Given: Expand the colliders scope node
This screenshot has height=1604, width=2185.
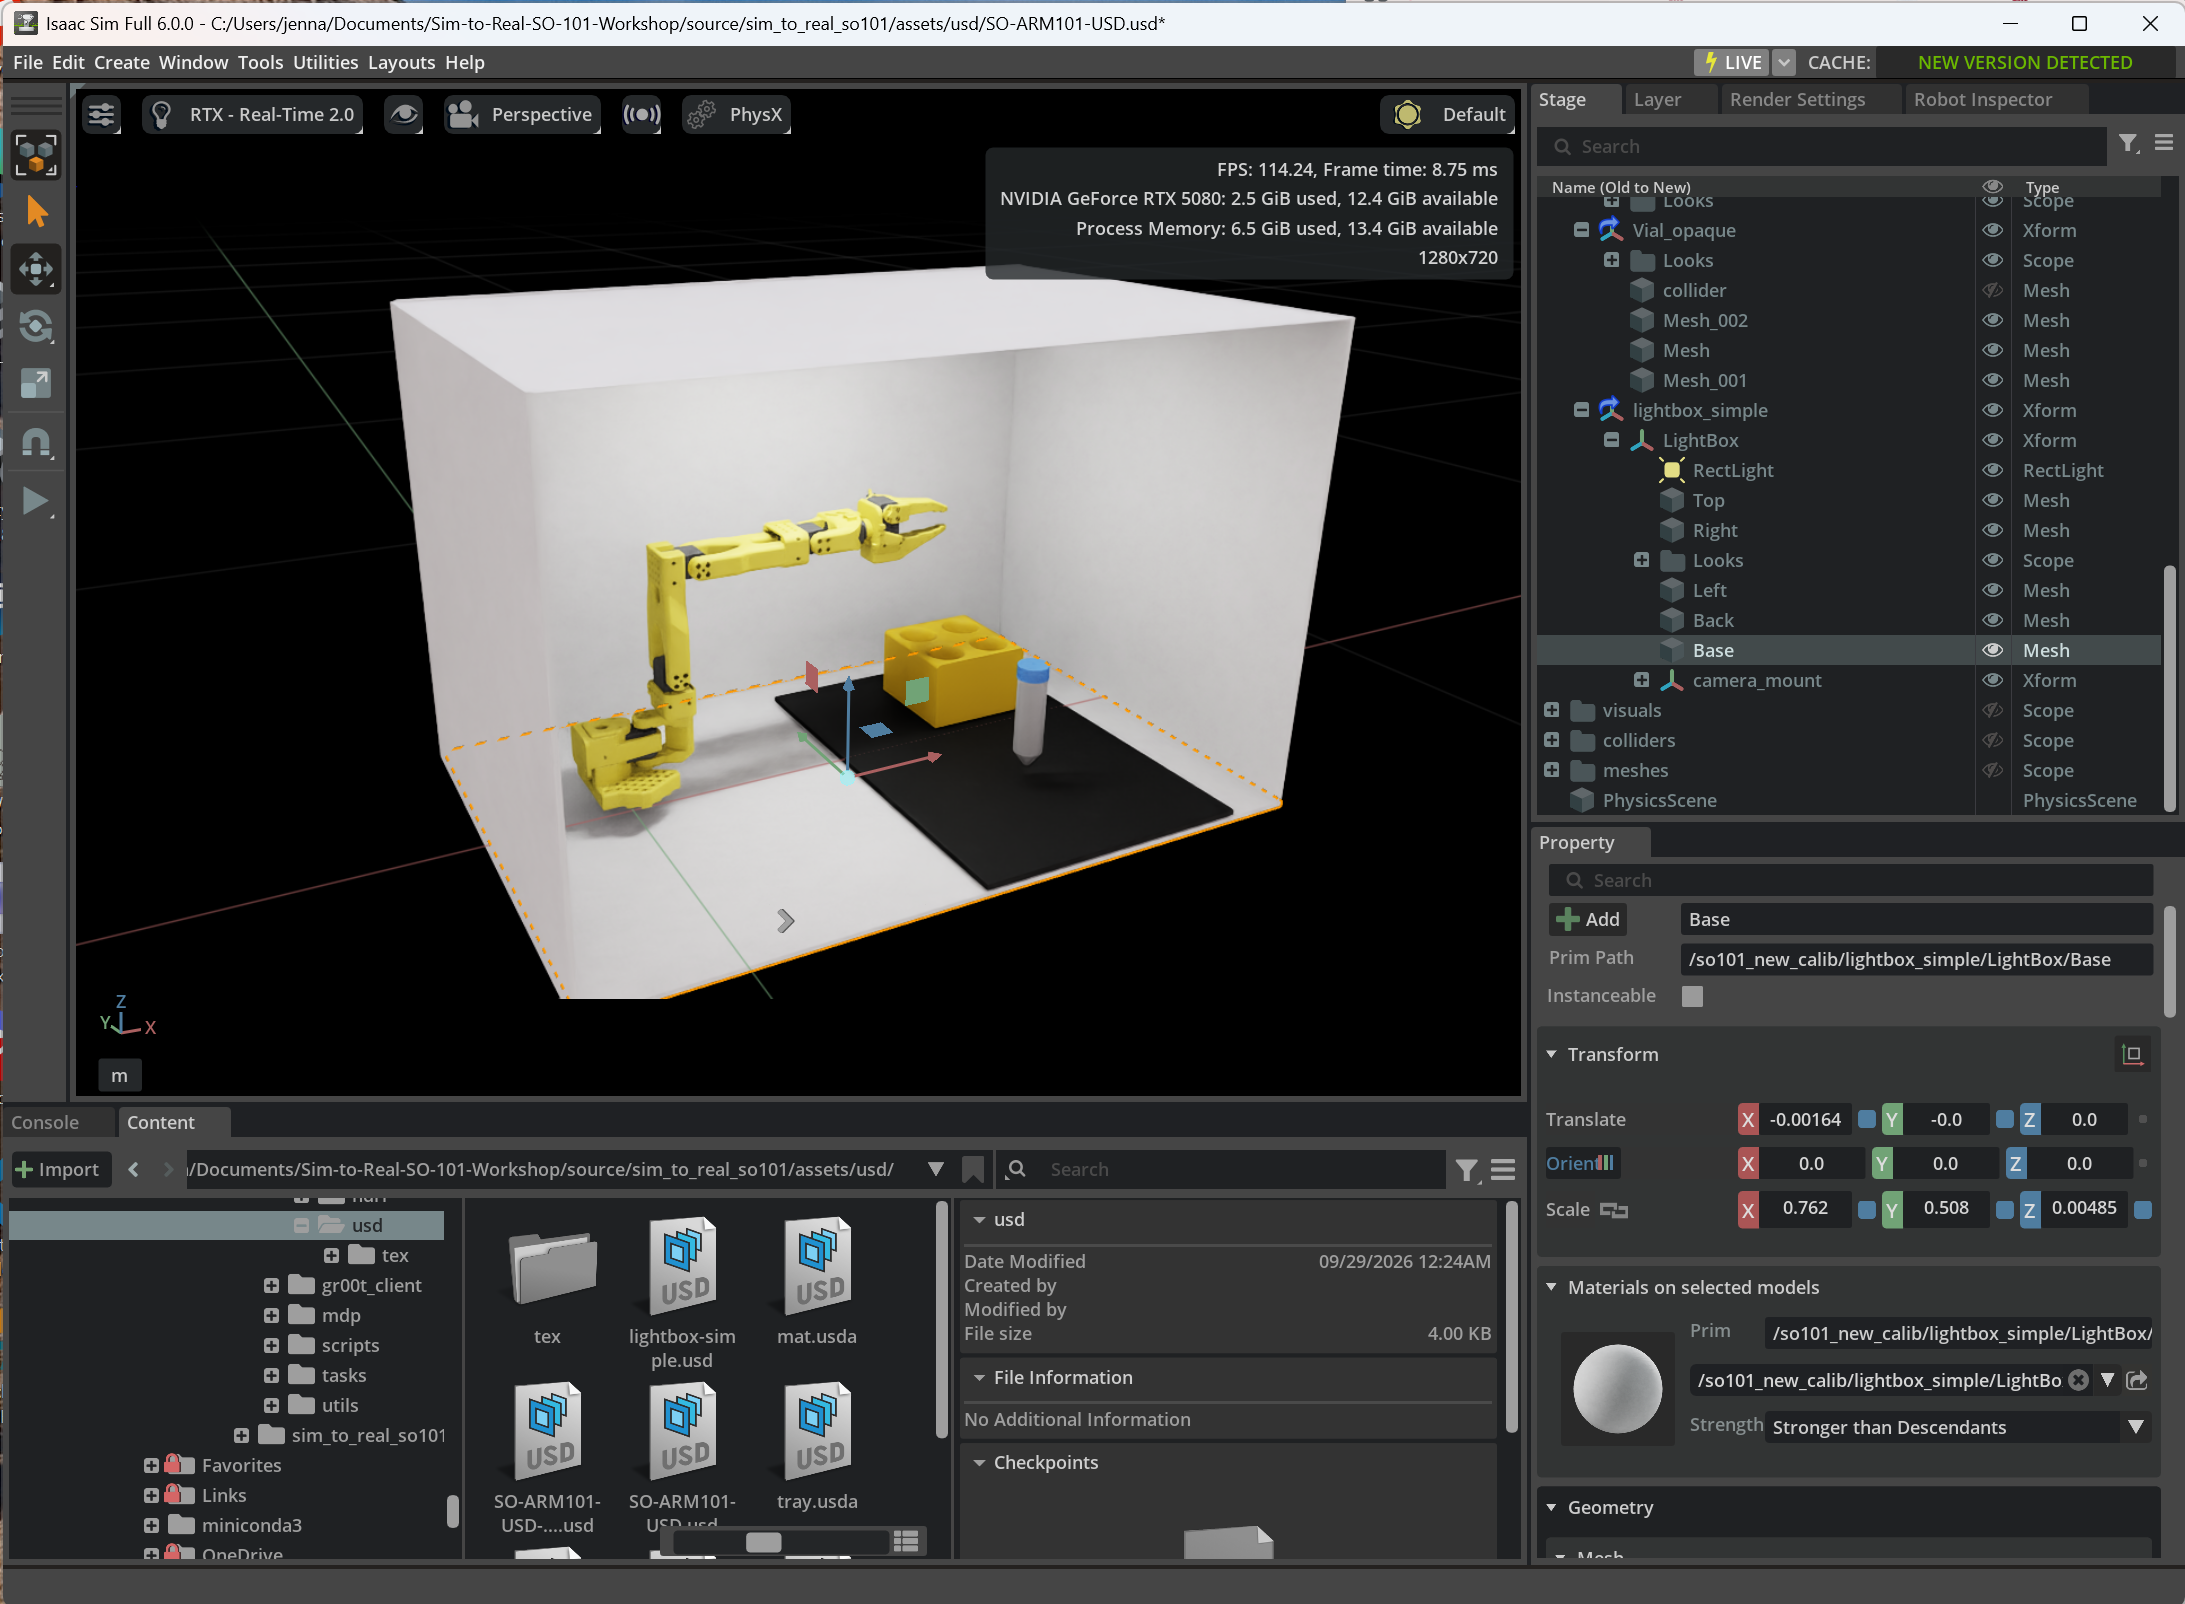Looking at the screenshot, I should point(1551,740).
